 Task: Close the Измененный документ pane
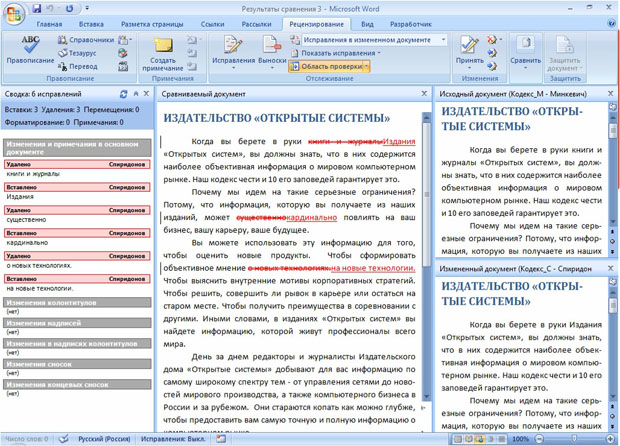[611, 268]
